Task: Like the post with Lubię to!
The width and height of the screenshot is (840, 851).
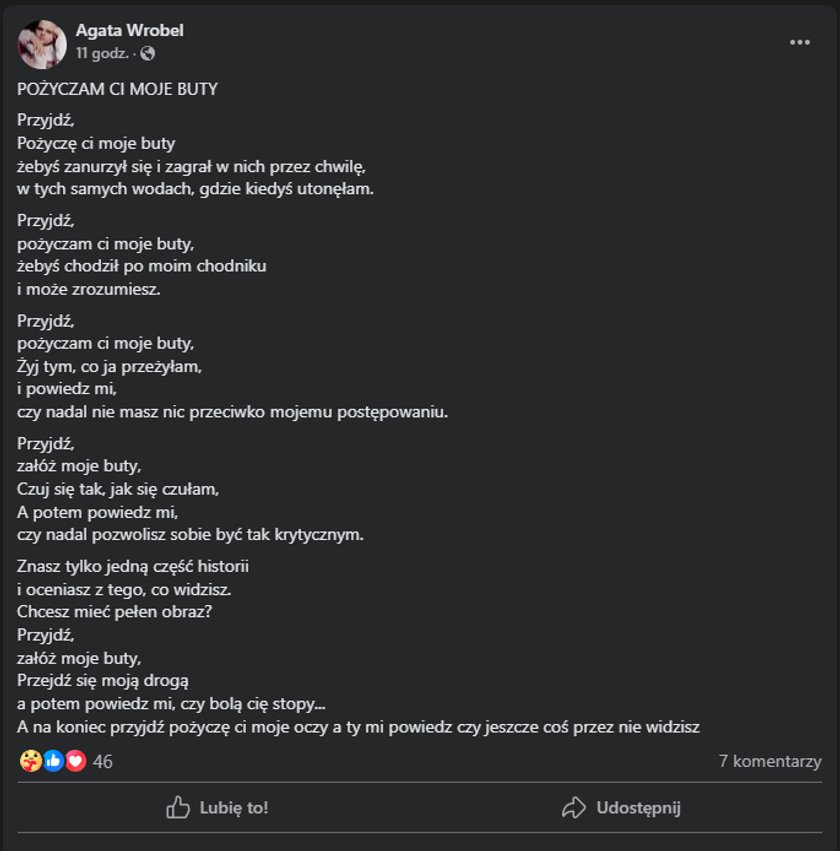Action: (x=217, y=808)
